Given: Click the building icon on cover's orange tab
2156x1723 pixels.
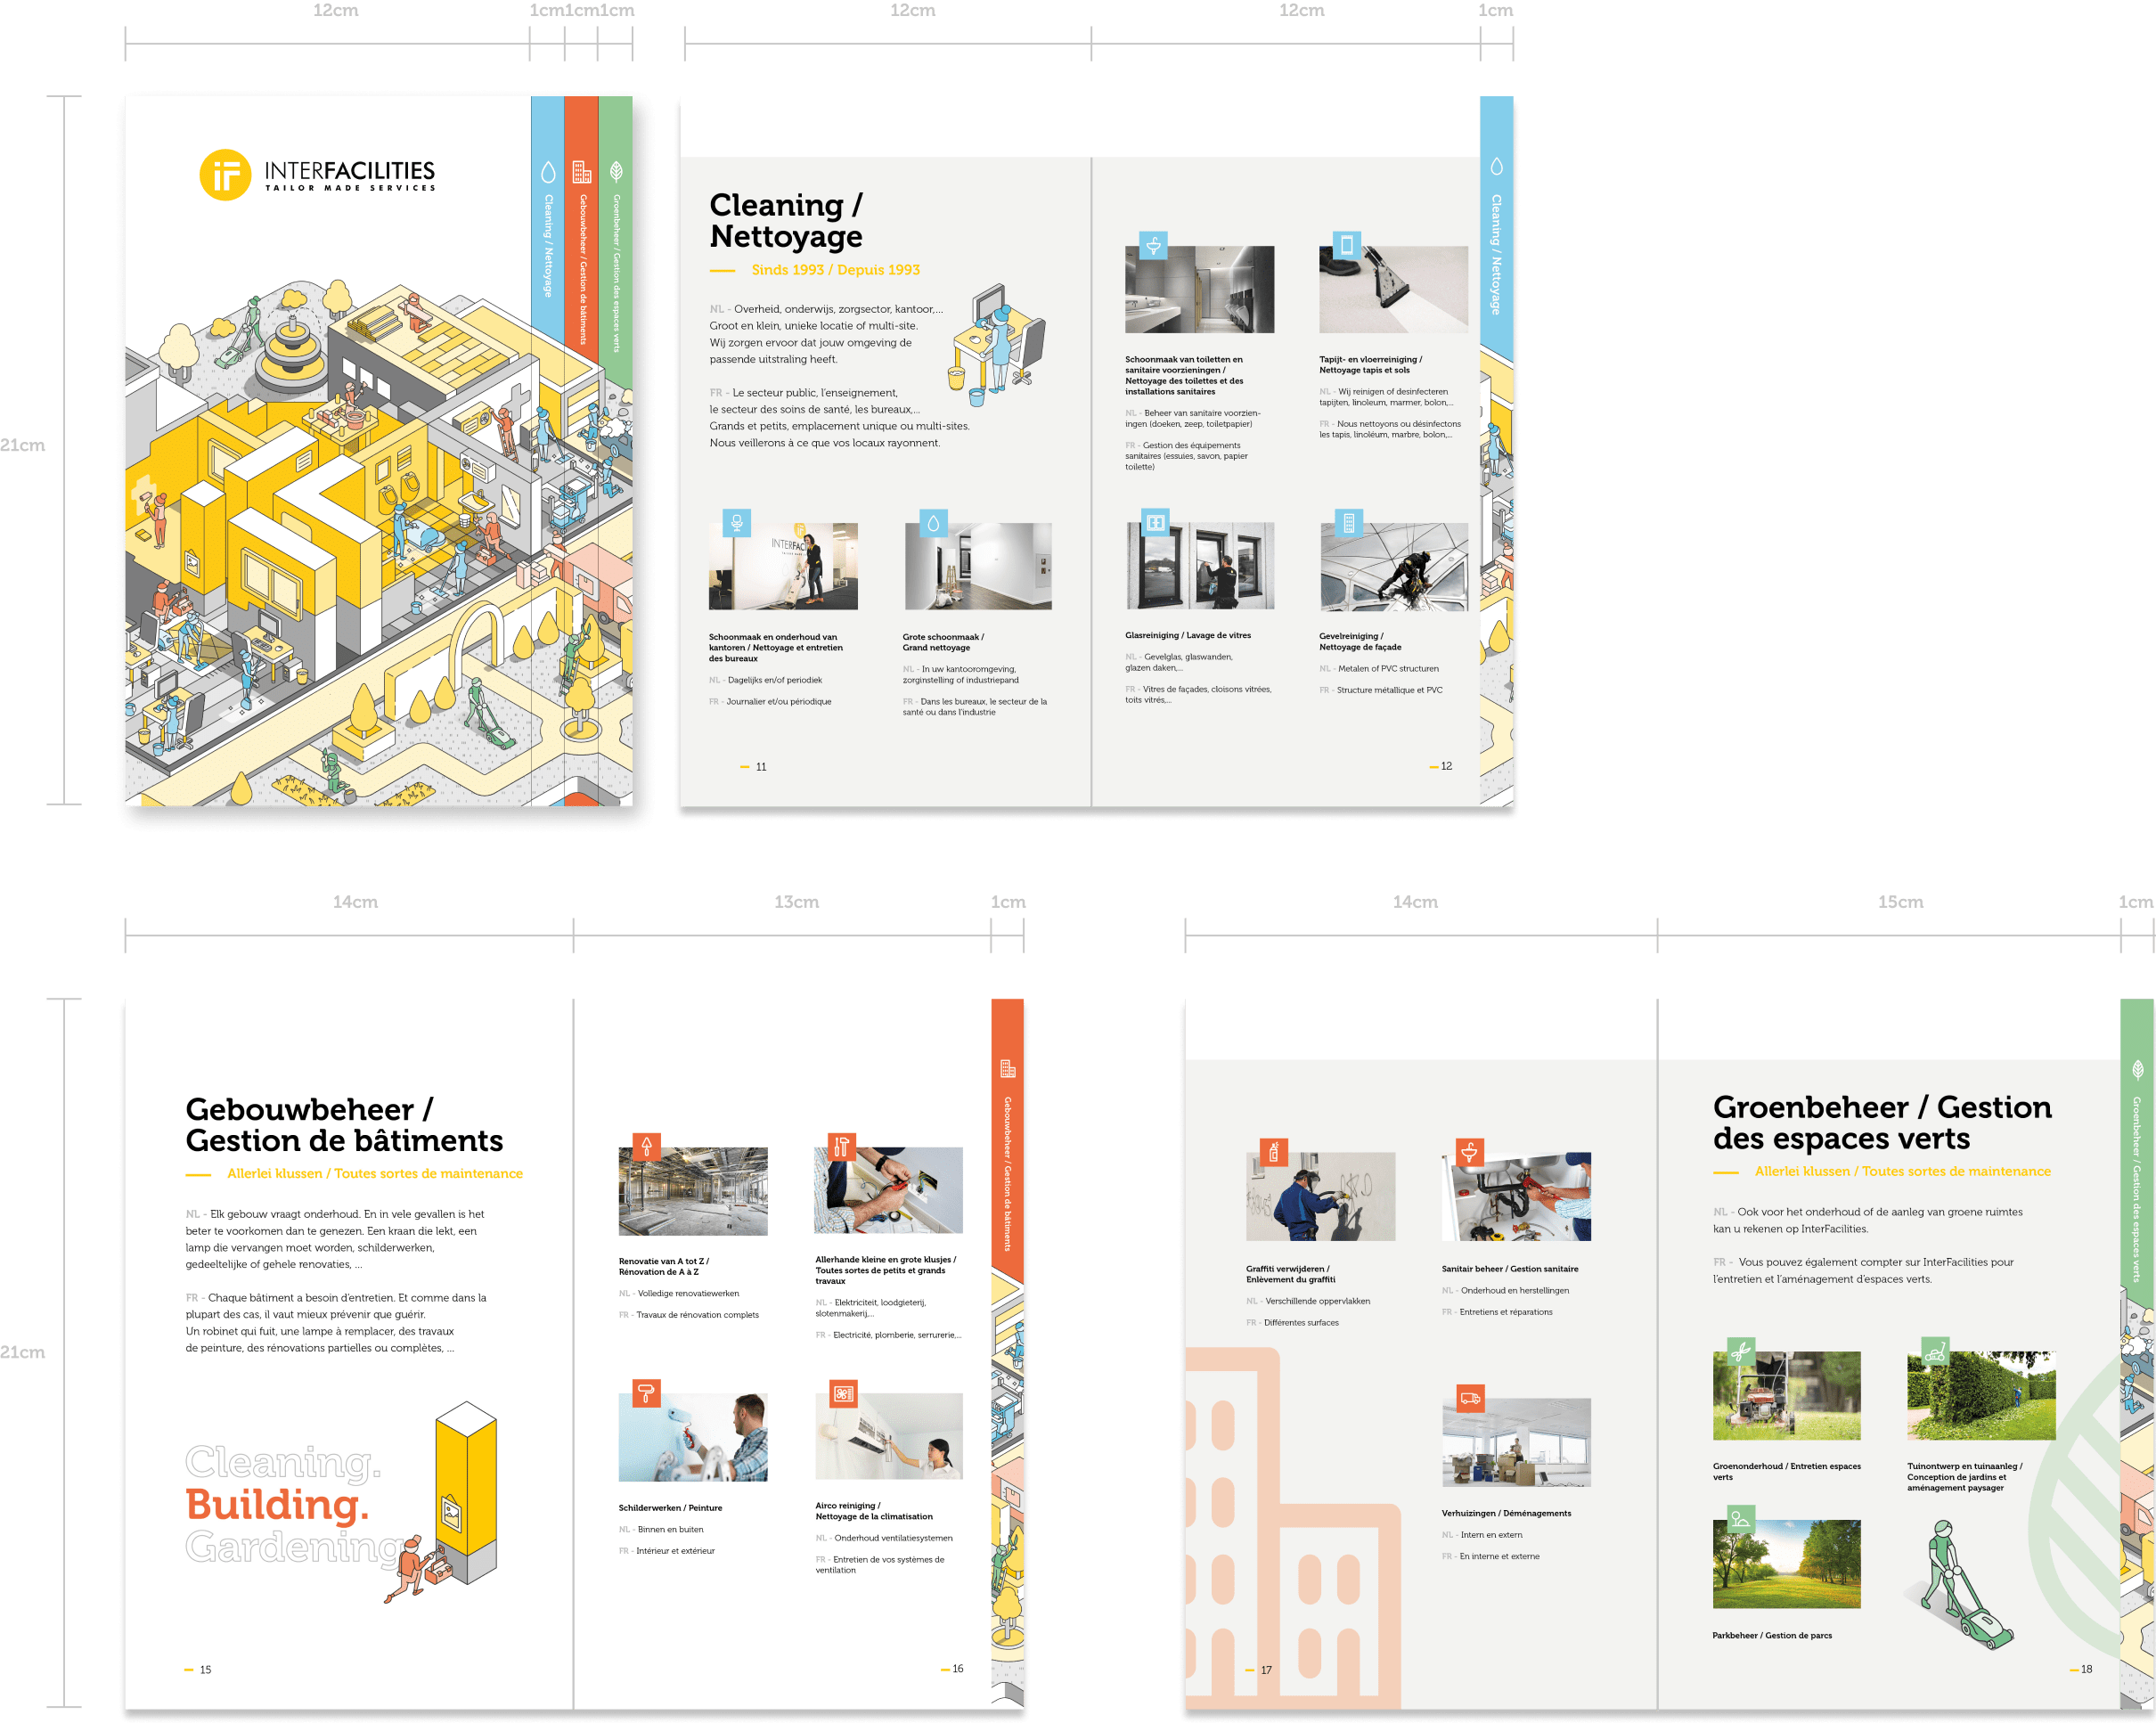Looking at the screenshot, I should (x=581, y=172).
